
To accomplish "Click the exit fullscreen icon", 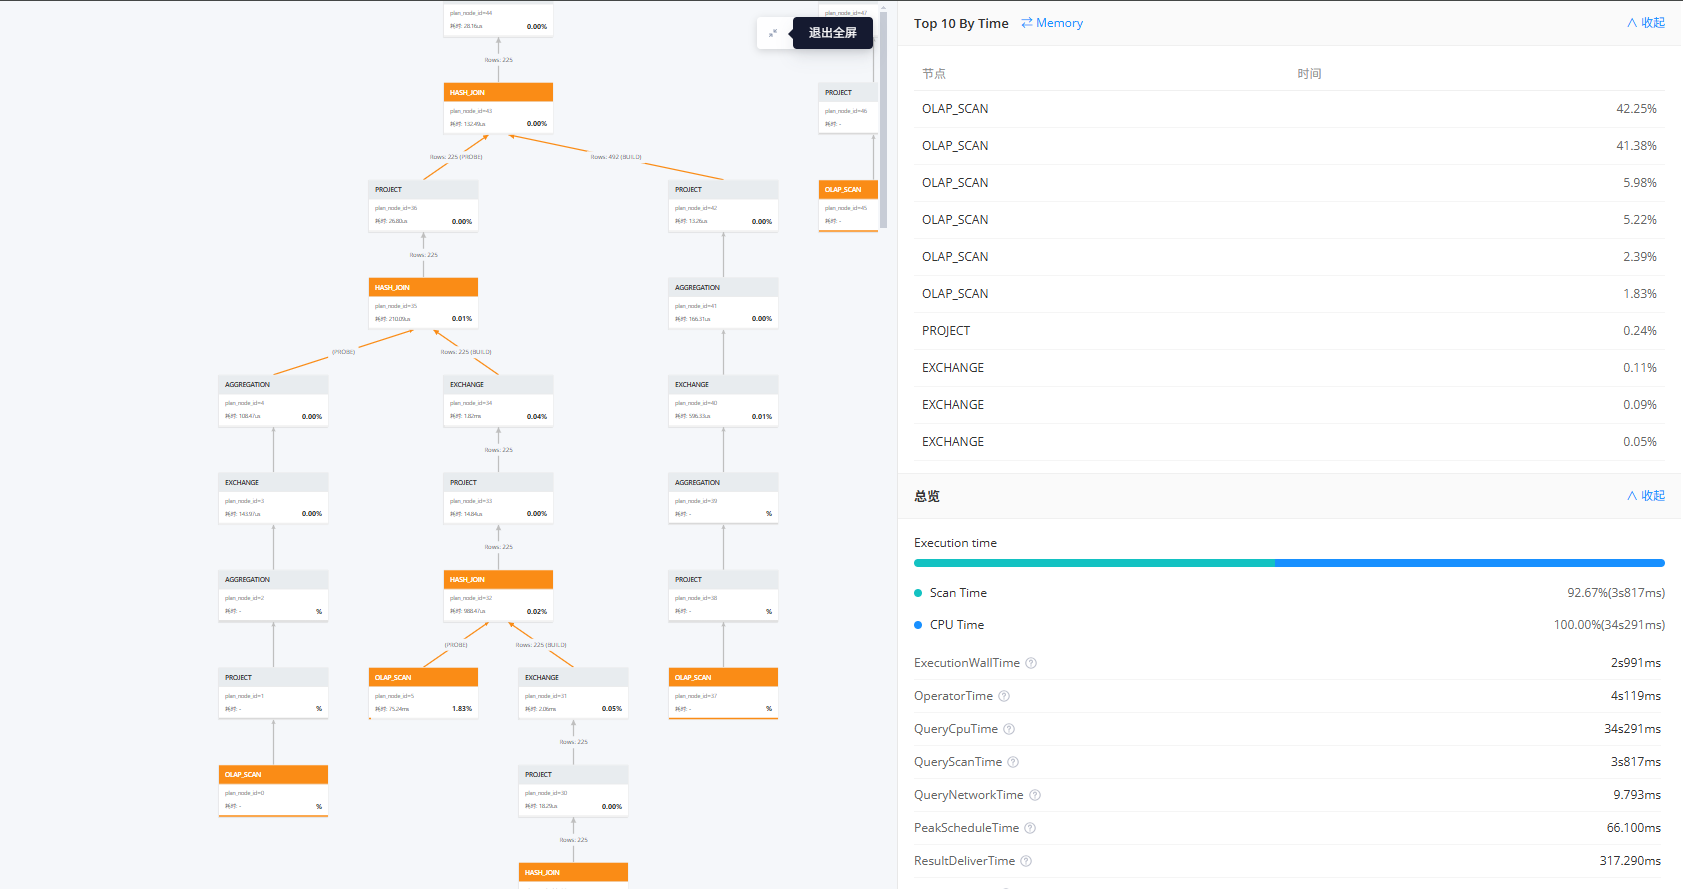I will pyautogui.click(x=773, y=33).
